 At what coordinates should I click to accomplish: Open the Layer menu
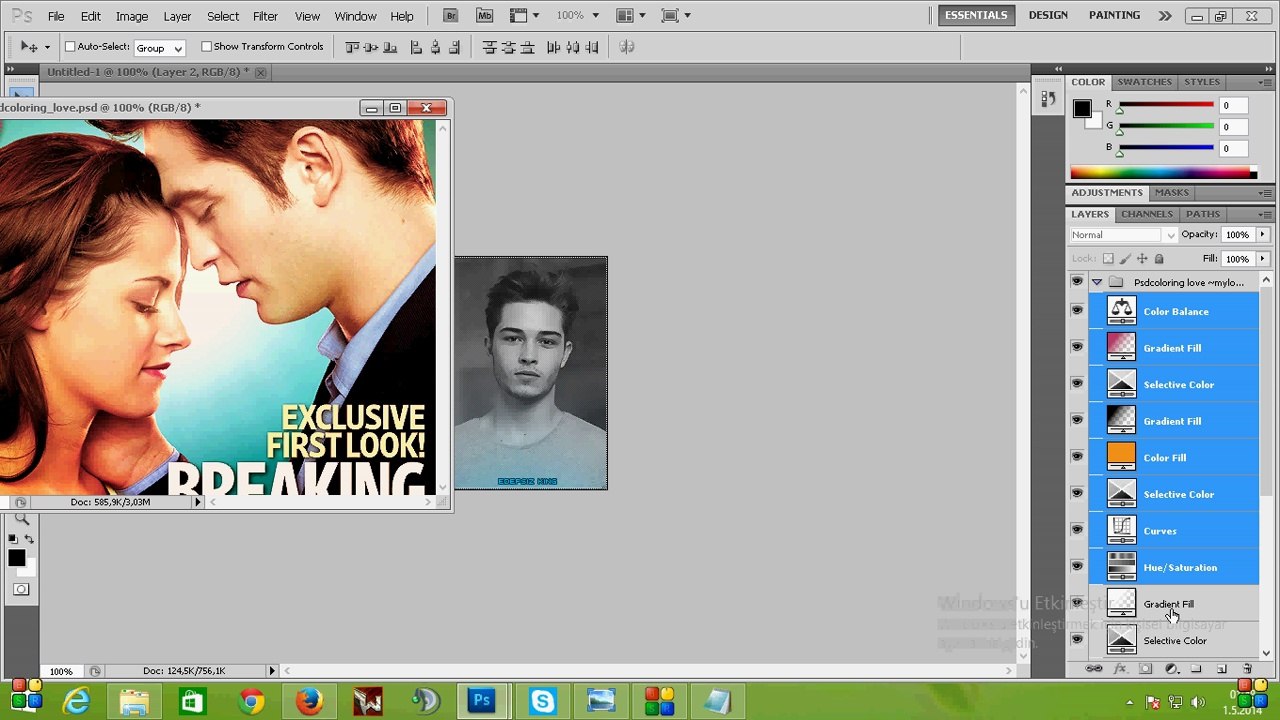[x=177, y=16]
